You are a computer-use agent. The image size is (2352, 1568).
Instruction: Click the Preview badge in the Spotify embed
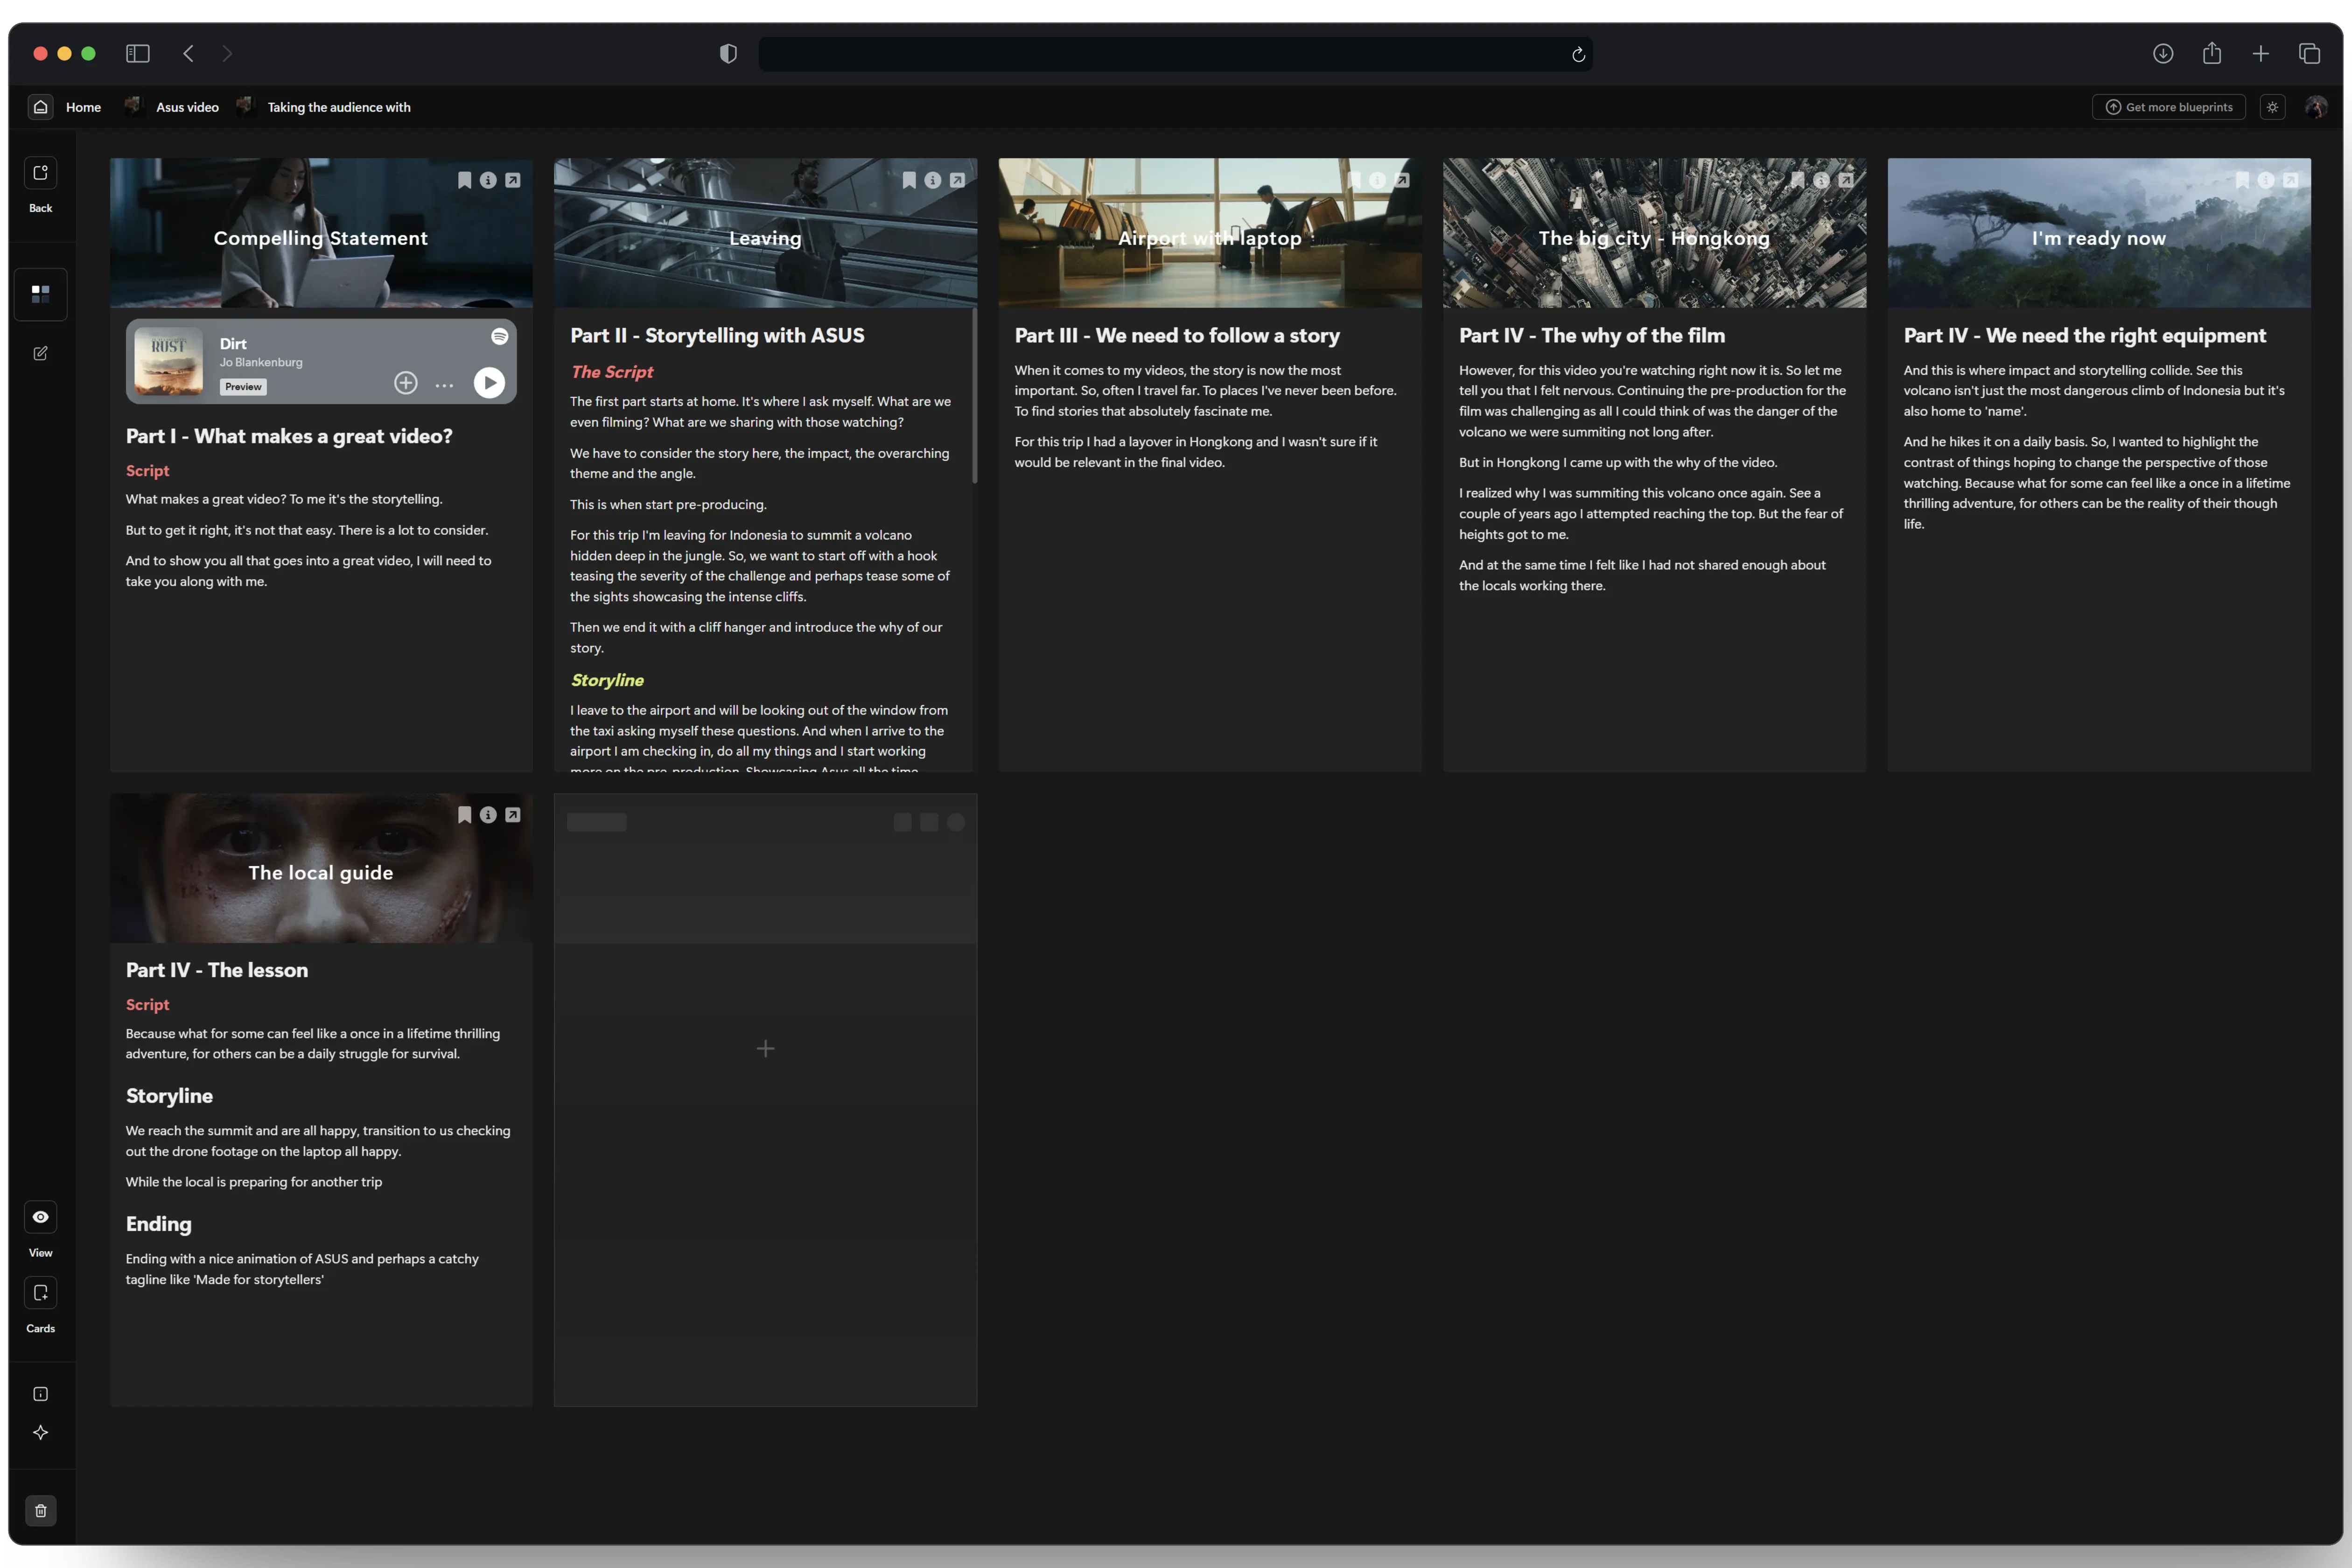(x=243, y=387)
